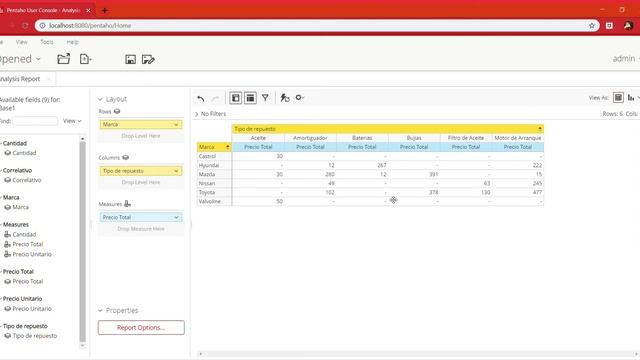Click the admin user label

click(x=624, y=59)
